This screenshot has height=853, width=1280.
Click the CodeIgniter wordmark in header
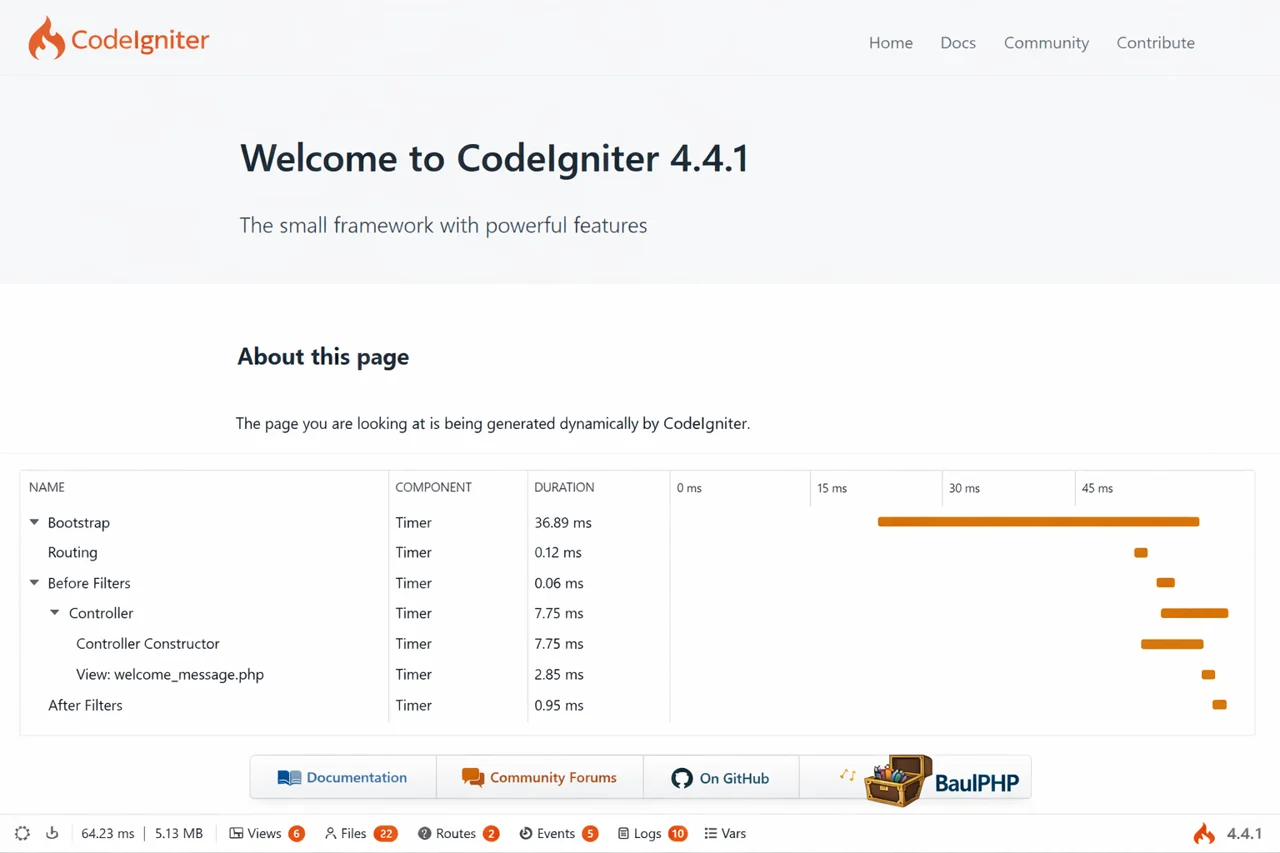click(140, 41)
